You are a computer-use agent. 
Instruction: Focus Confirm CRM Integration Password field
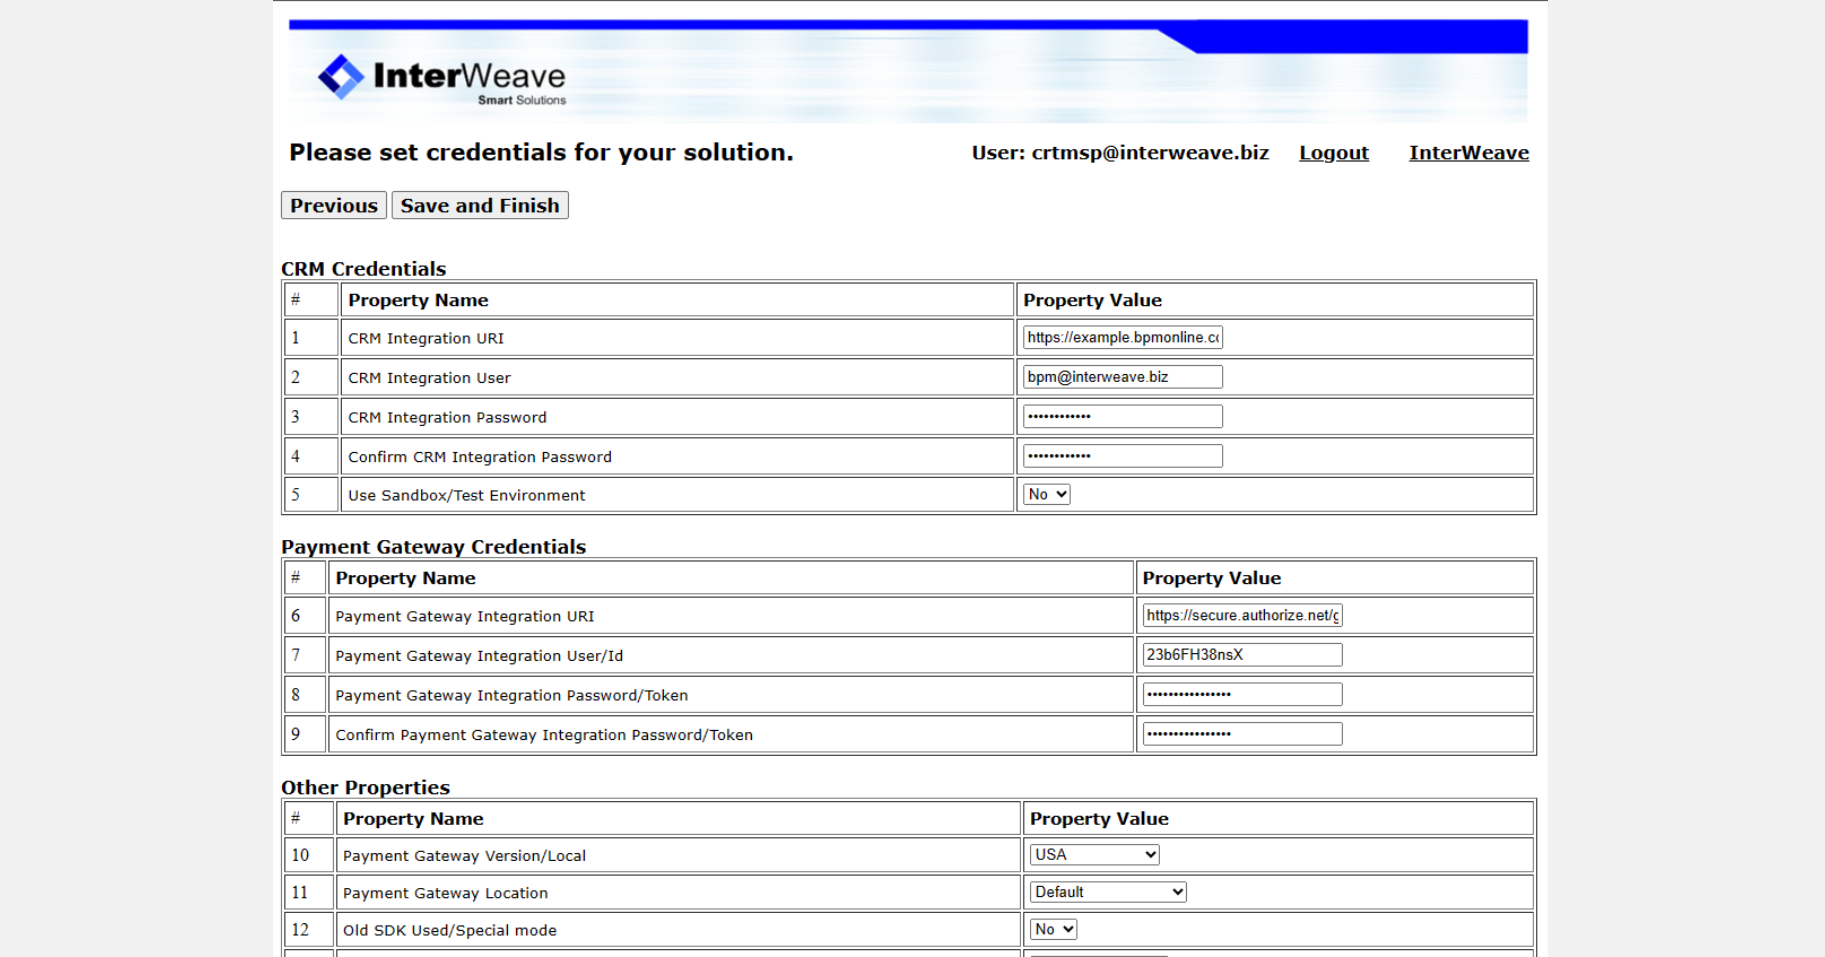coord(1123,456)
